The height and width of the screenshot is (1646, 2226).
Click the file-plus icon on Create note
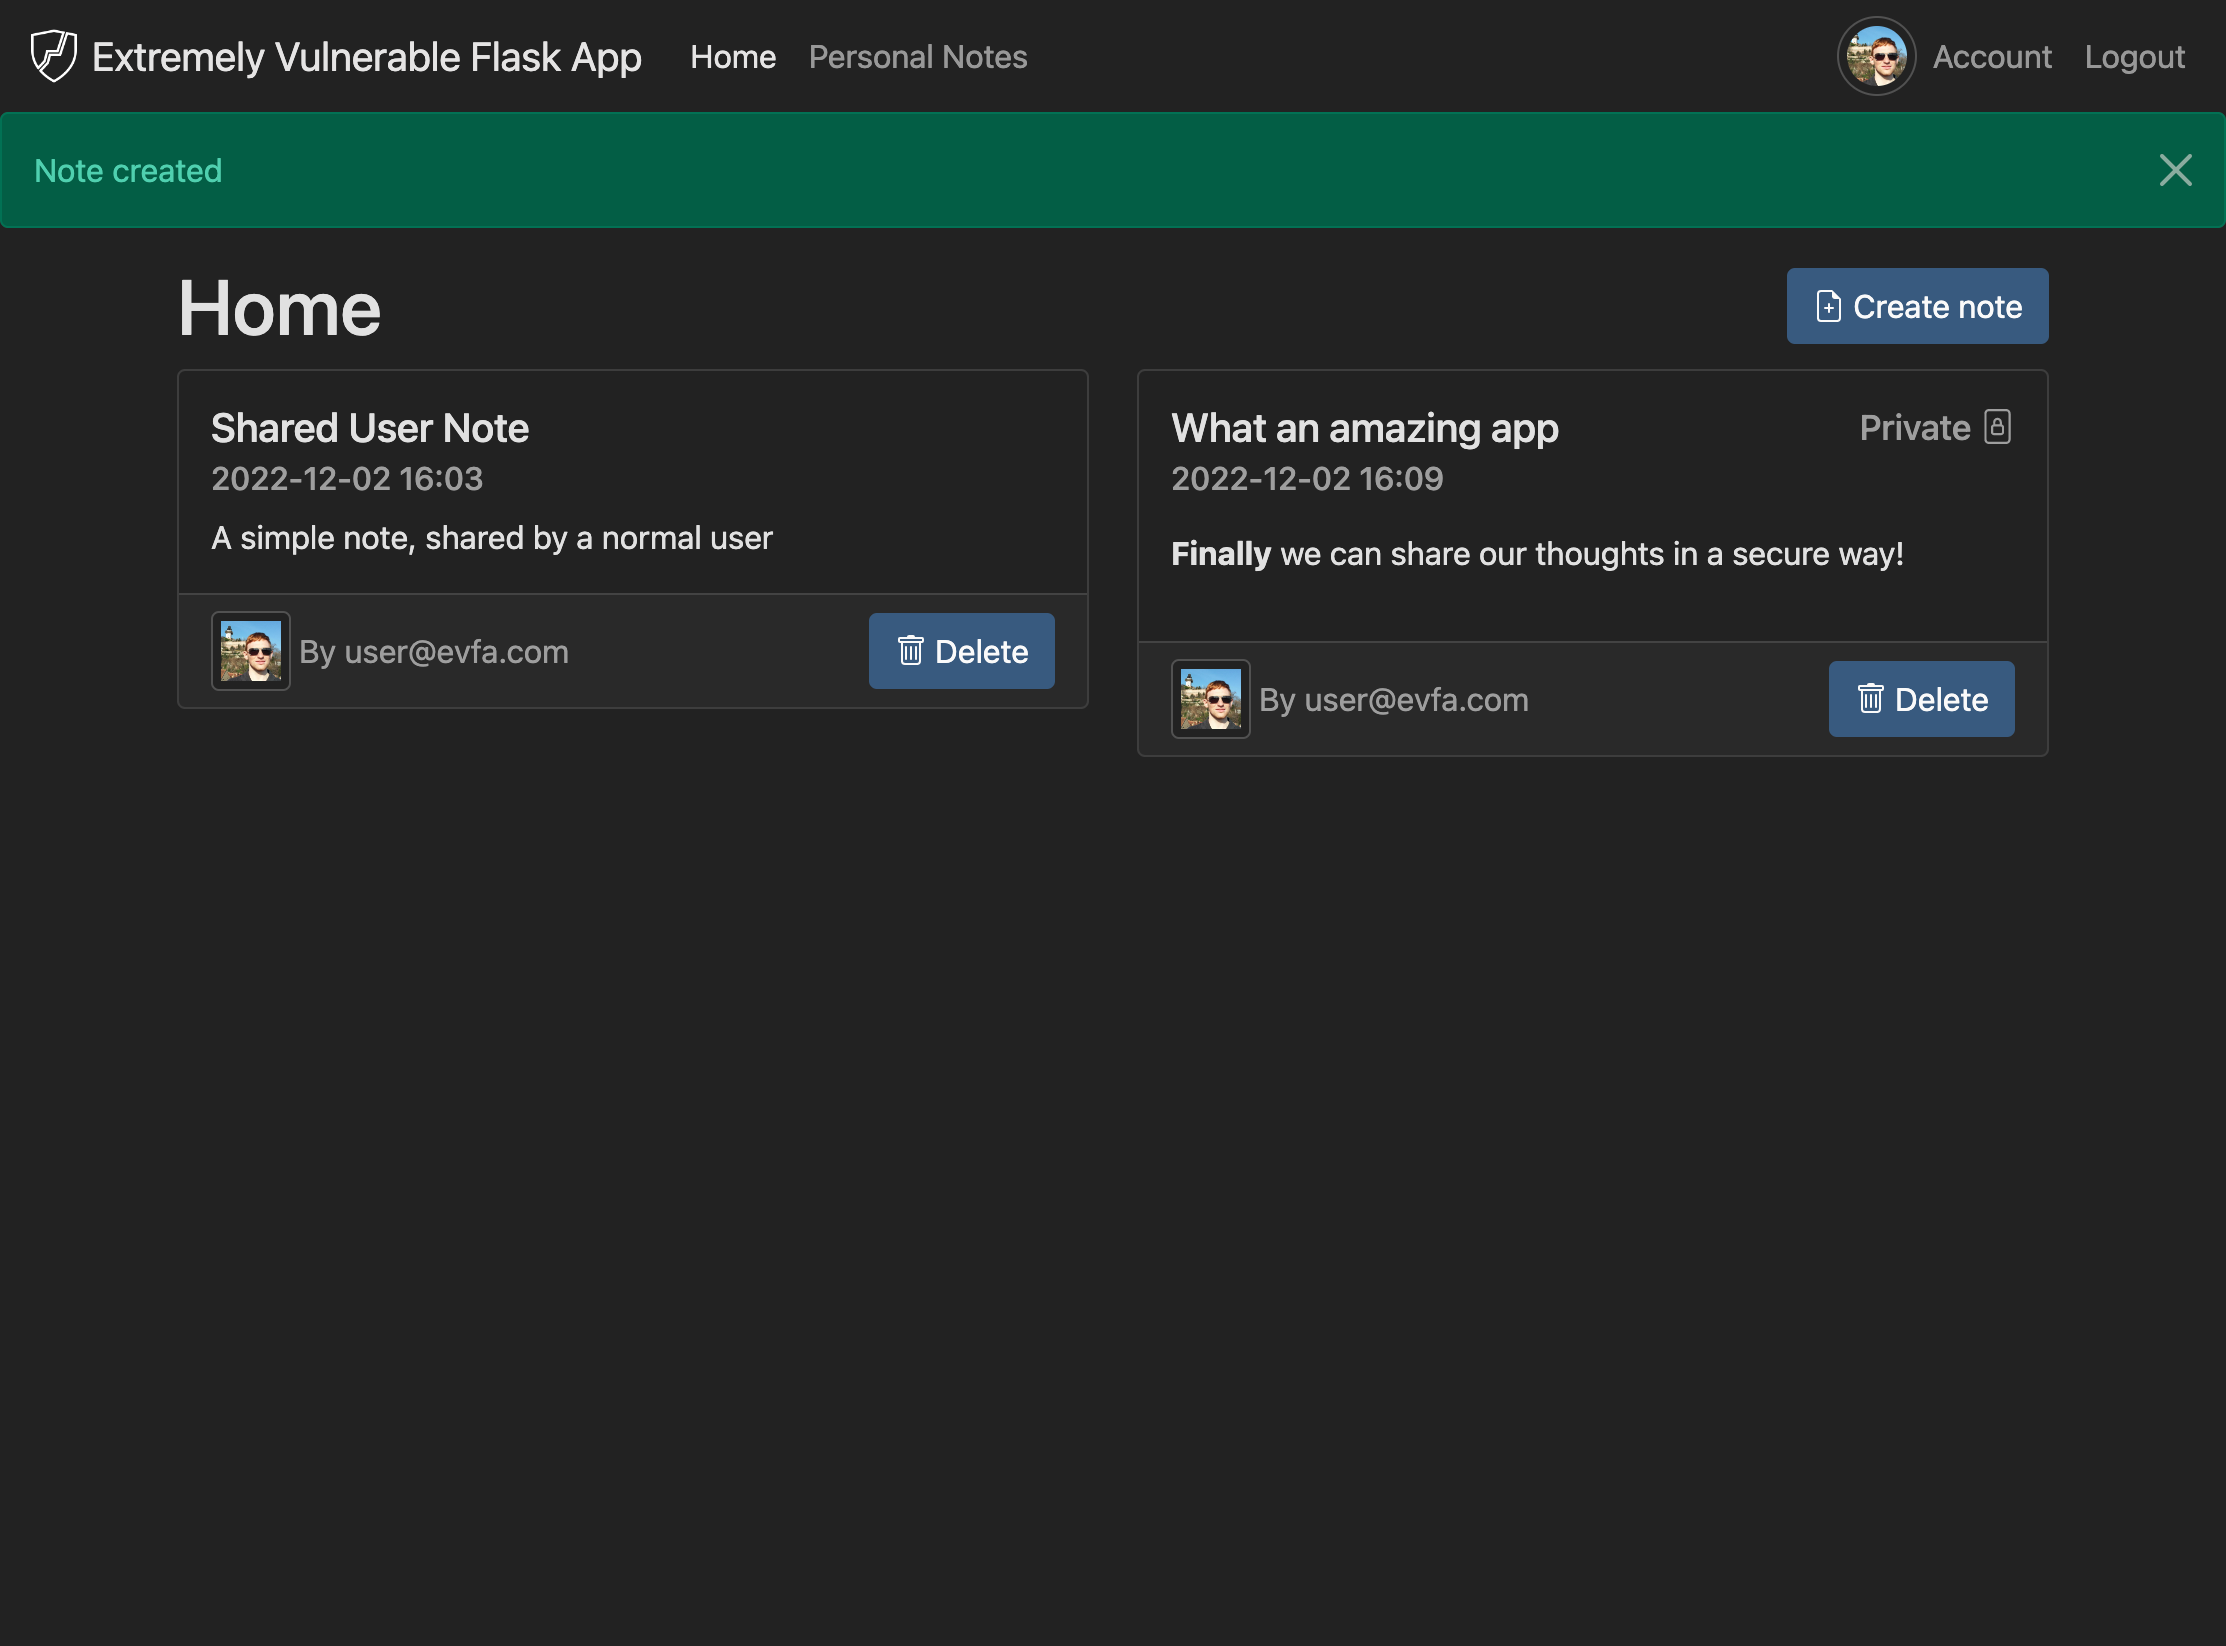(1828, 306)
